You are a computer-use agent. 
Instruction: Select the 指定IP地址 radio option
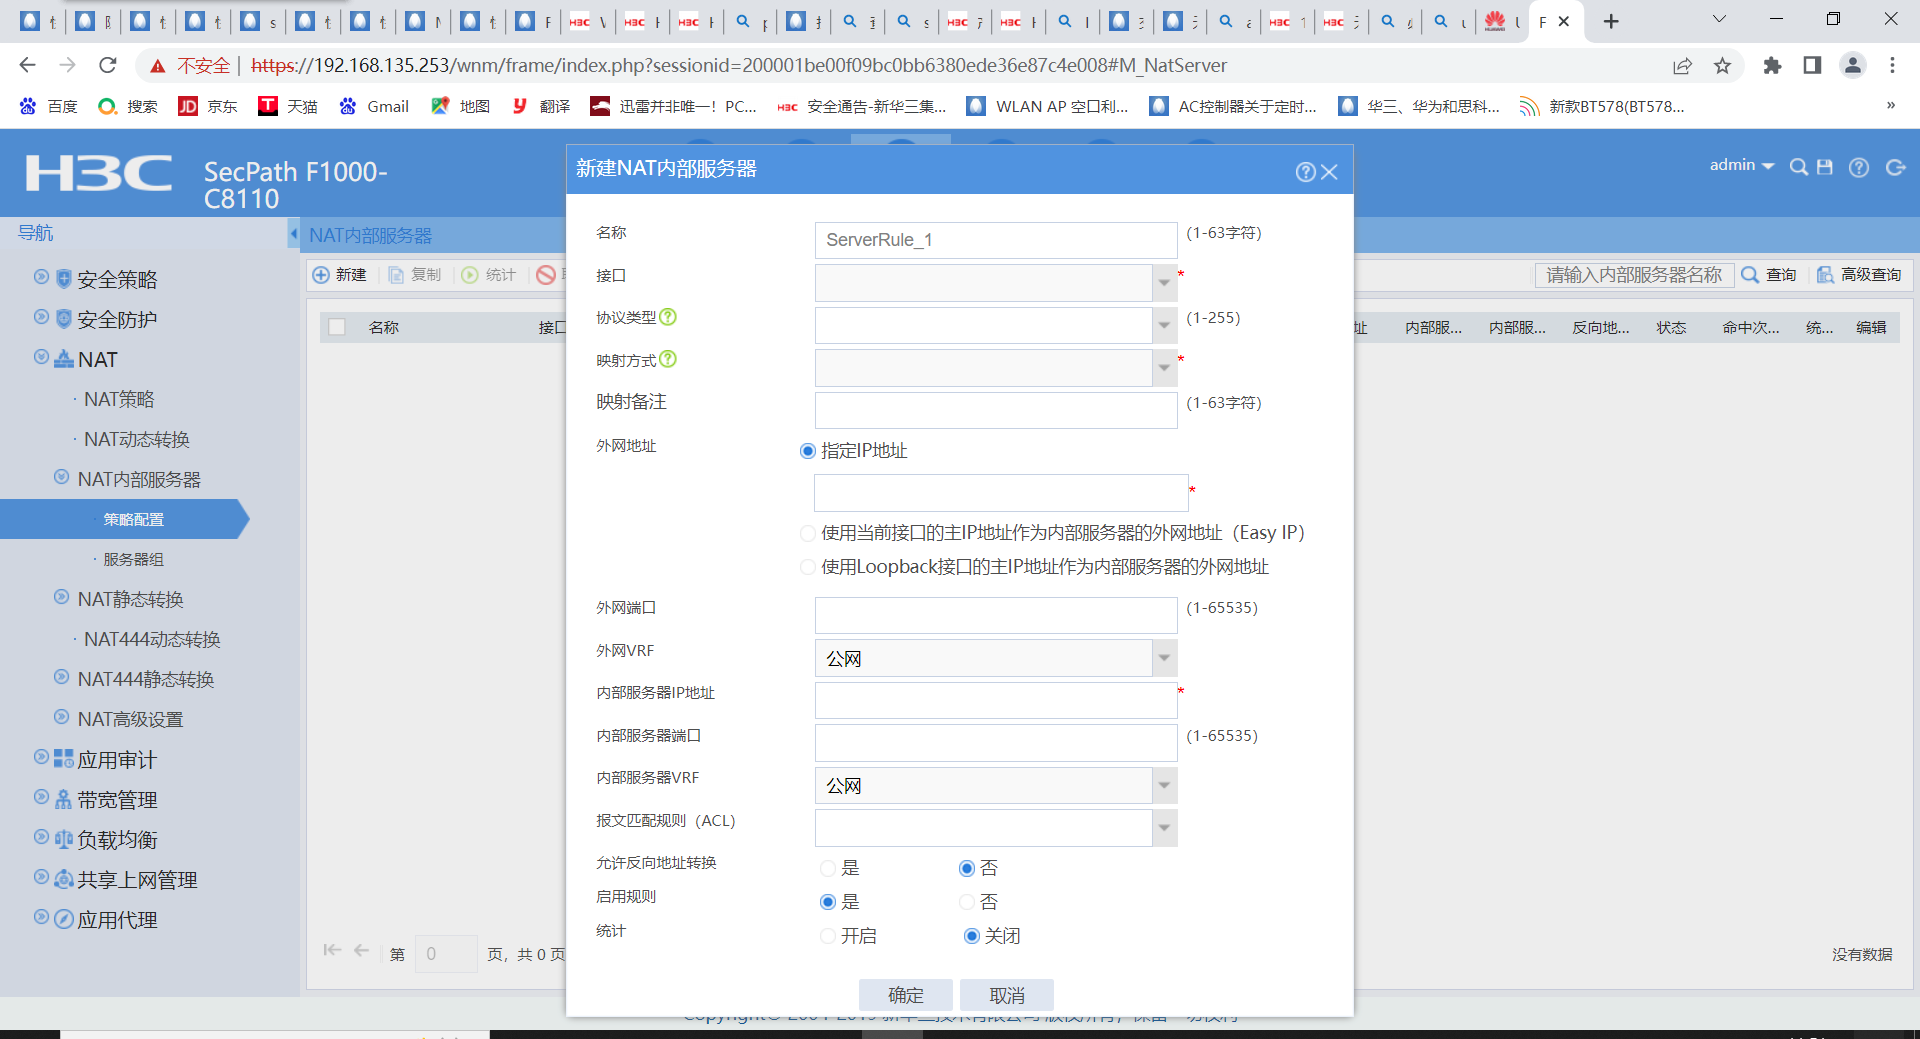click(808, 451)
